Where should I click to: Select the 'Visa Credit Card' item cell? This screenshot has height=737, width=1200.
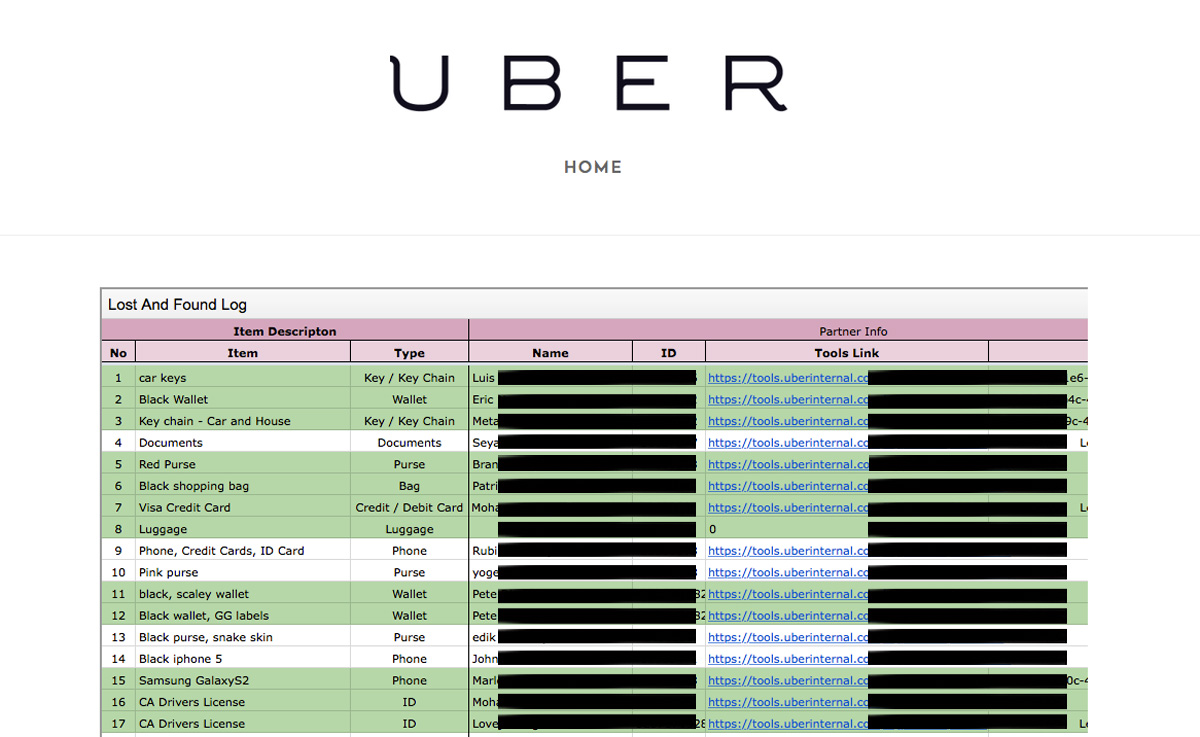coord(243,508)
